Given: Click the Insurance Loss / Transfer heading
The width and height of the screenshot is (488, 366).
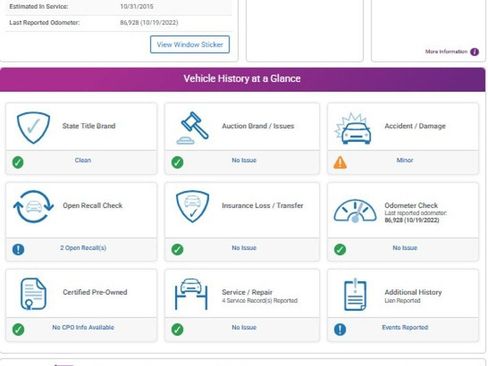Looking at the screenshot, I should pos(263,205).
